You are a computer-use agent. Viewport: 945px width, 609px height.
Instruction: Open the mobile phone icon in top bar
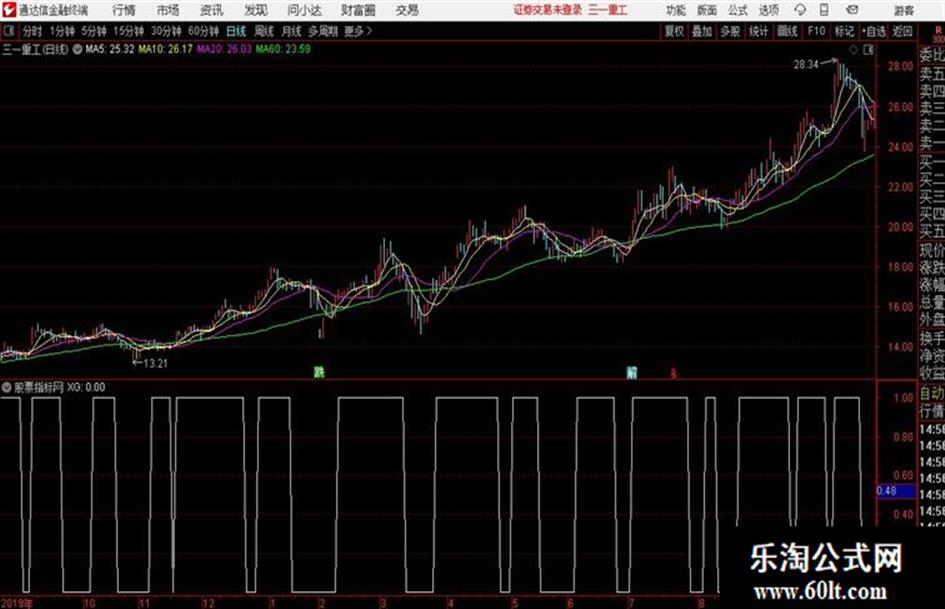pyautogui.click(x=824, y=10)
